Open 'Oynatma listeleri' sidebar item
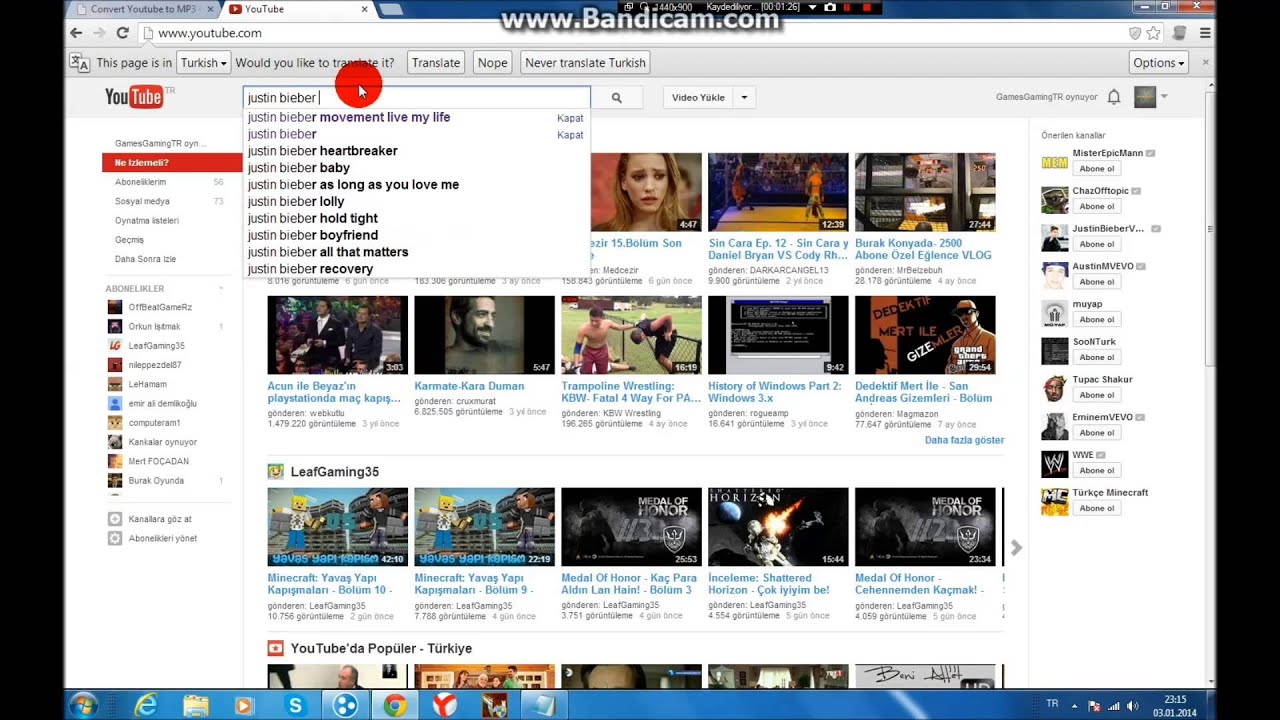This screenshot has width=1280, height=720. [x=147, y=220]
